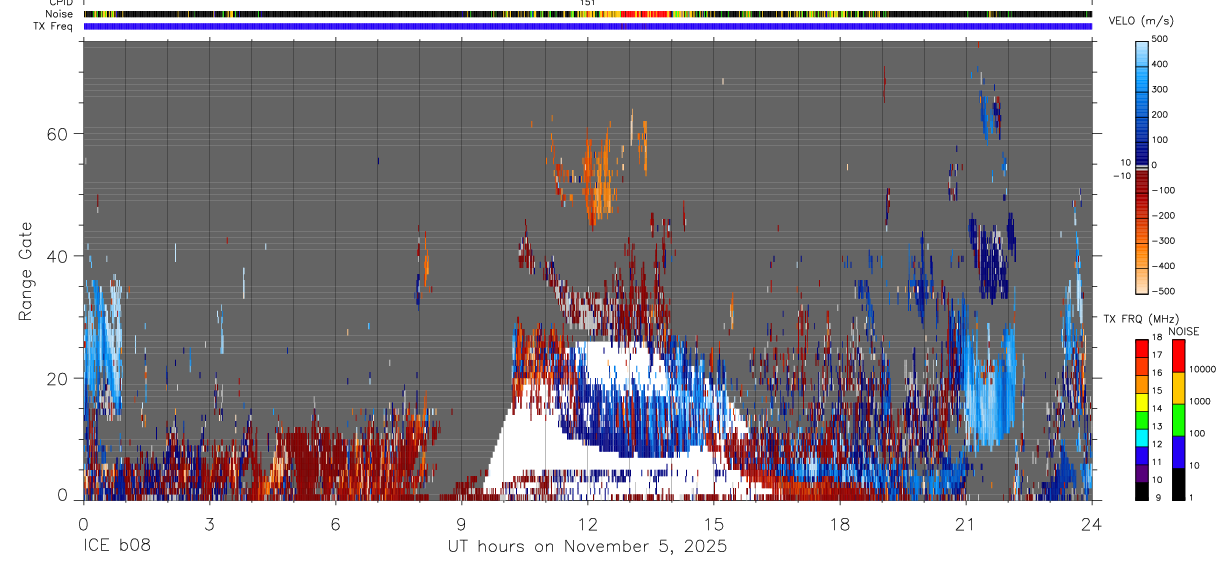Click the 12 tick label on the UT hours axis
The width and height of the screenshot is (1228, 567).
coord(588,524)
